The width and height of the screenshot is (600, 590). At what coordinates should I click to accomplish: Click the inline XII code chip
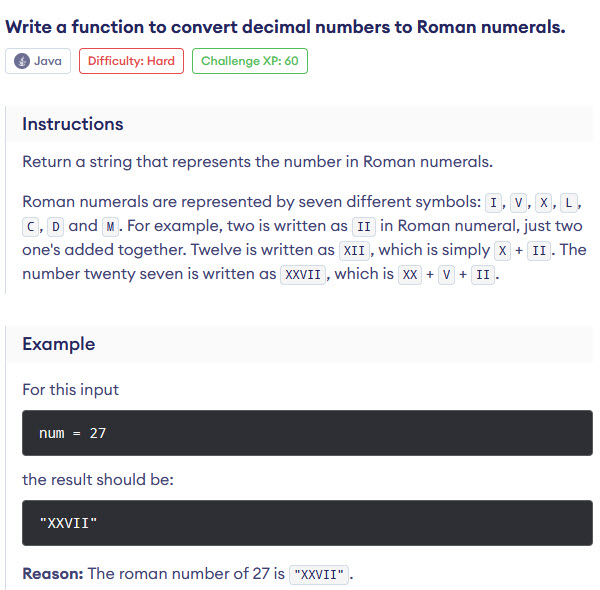[x=354, y=251]
